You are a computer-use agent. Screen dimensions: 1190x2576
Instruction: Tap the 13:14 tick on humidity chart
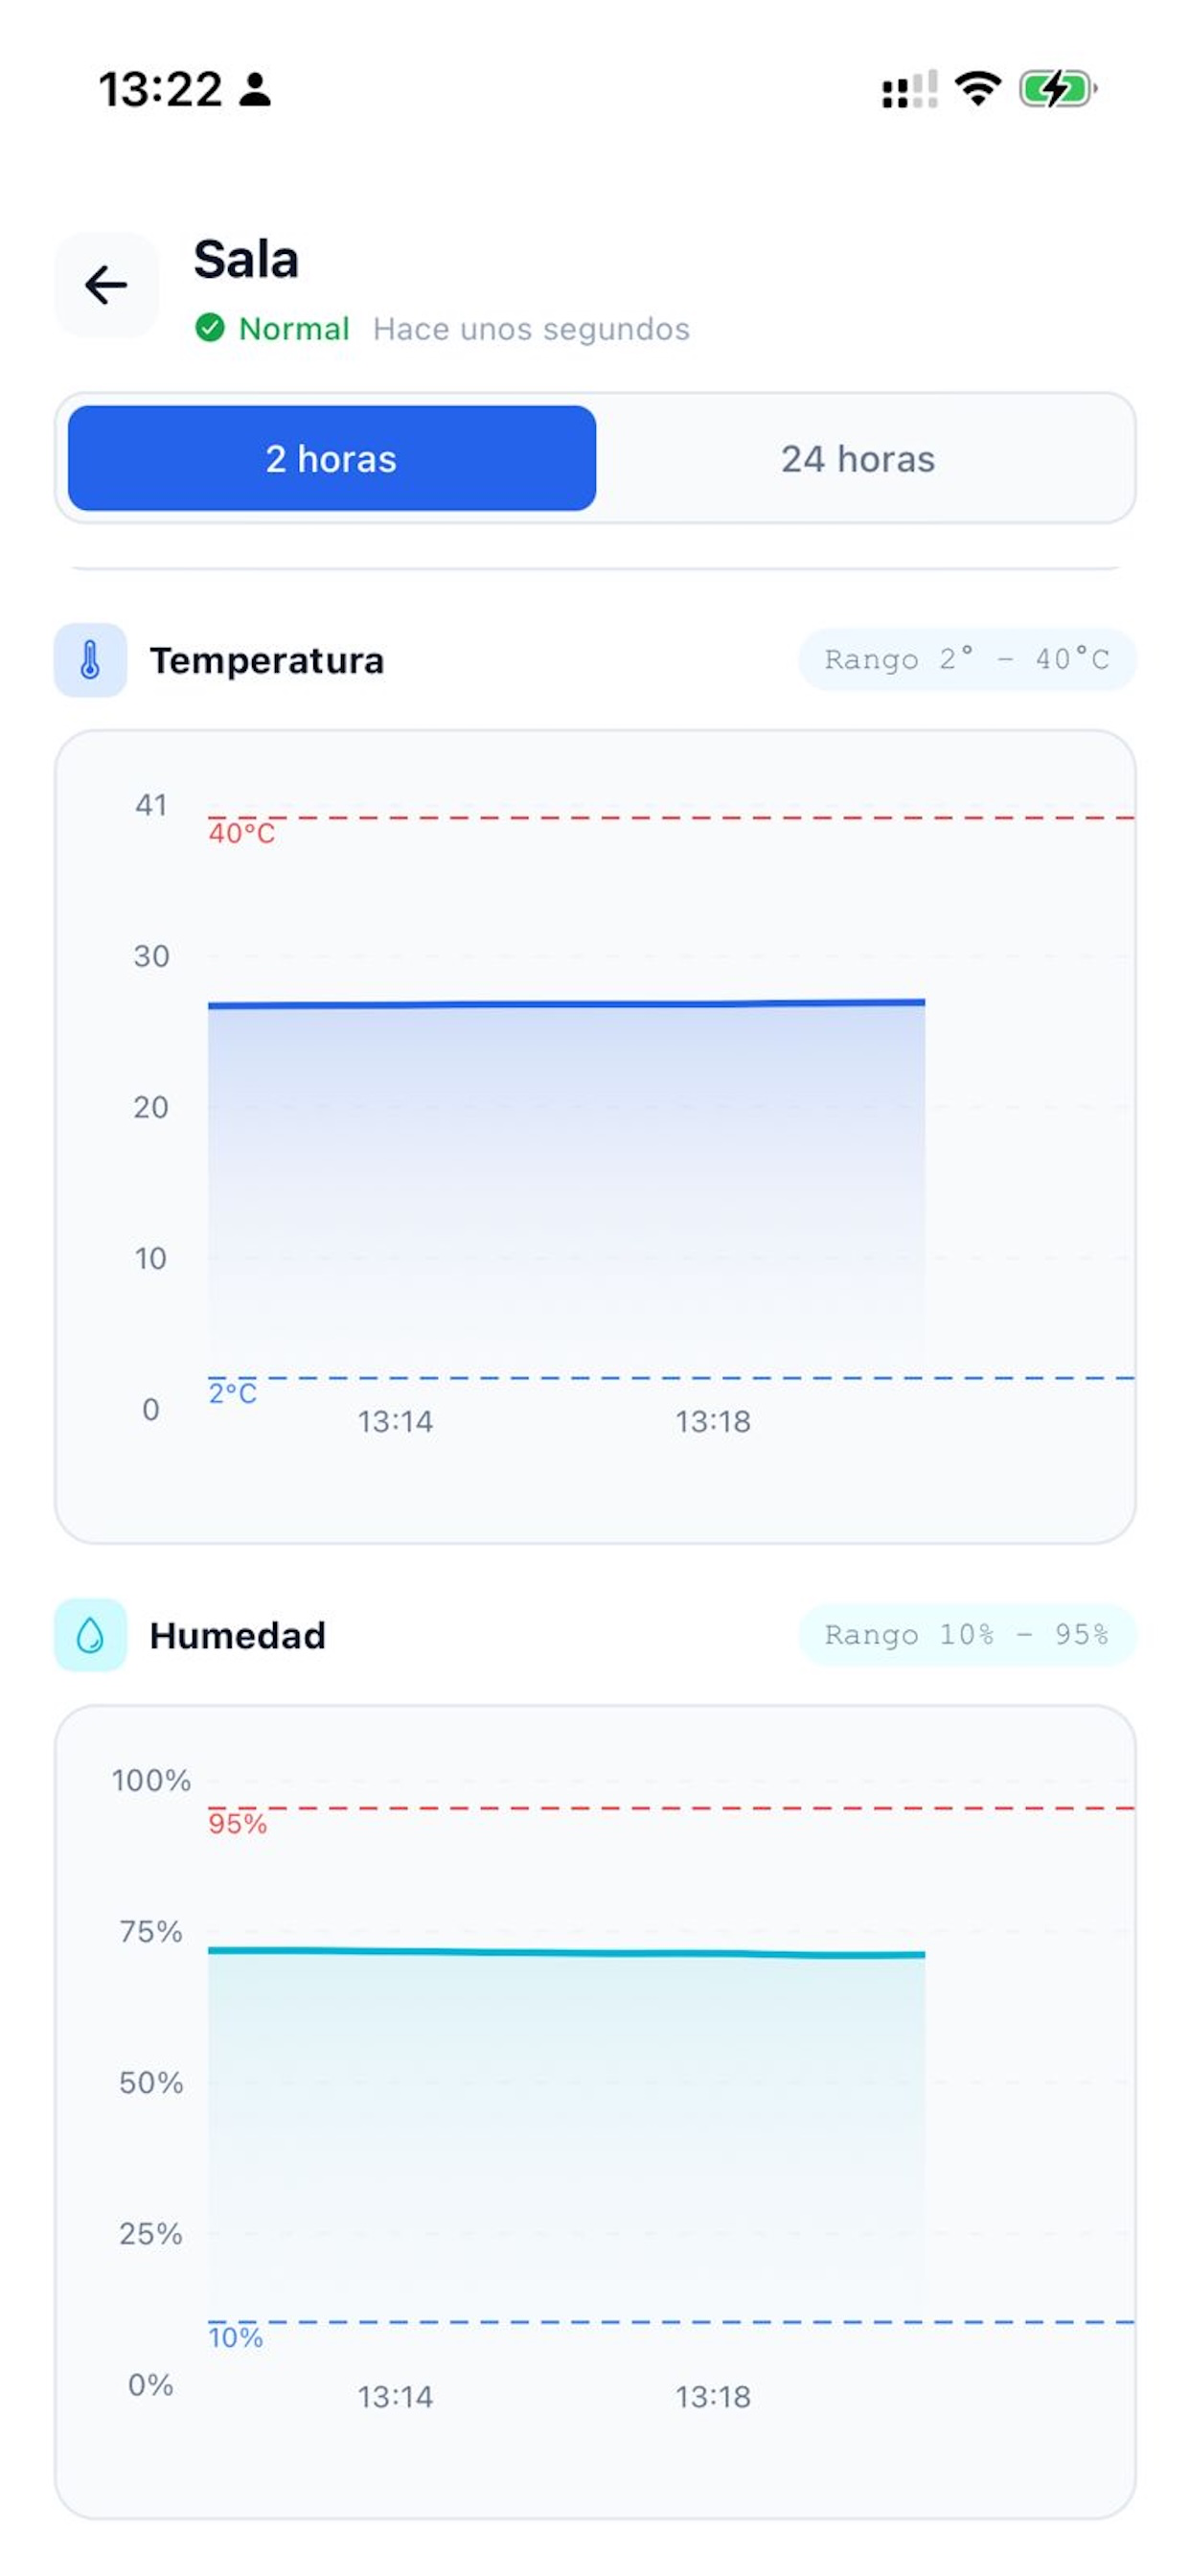tap(395, 2396)
